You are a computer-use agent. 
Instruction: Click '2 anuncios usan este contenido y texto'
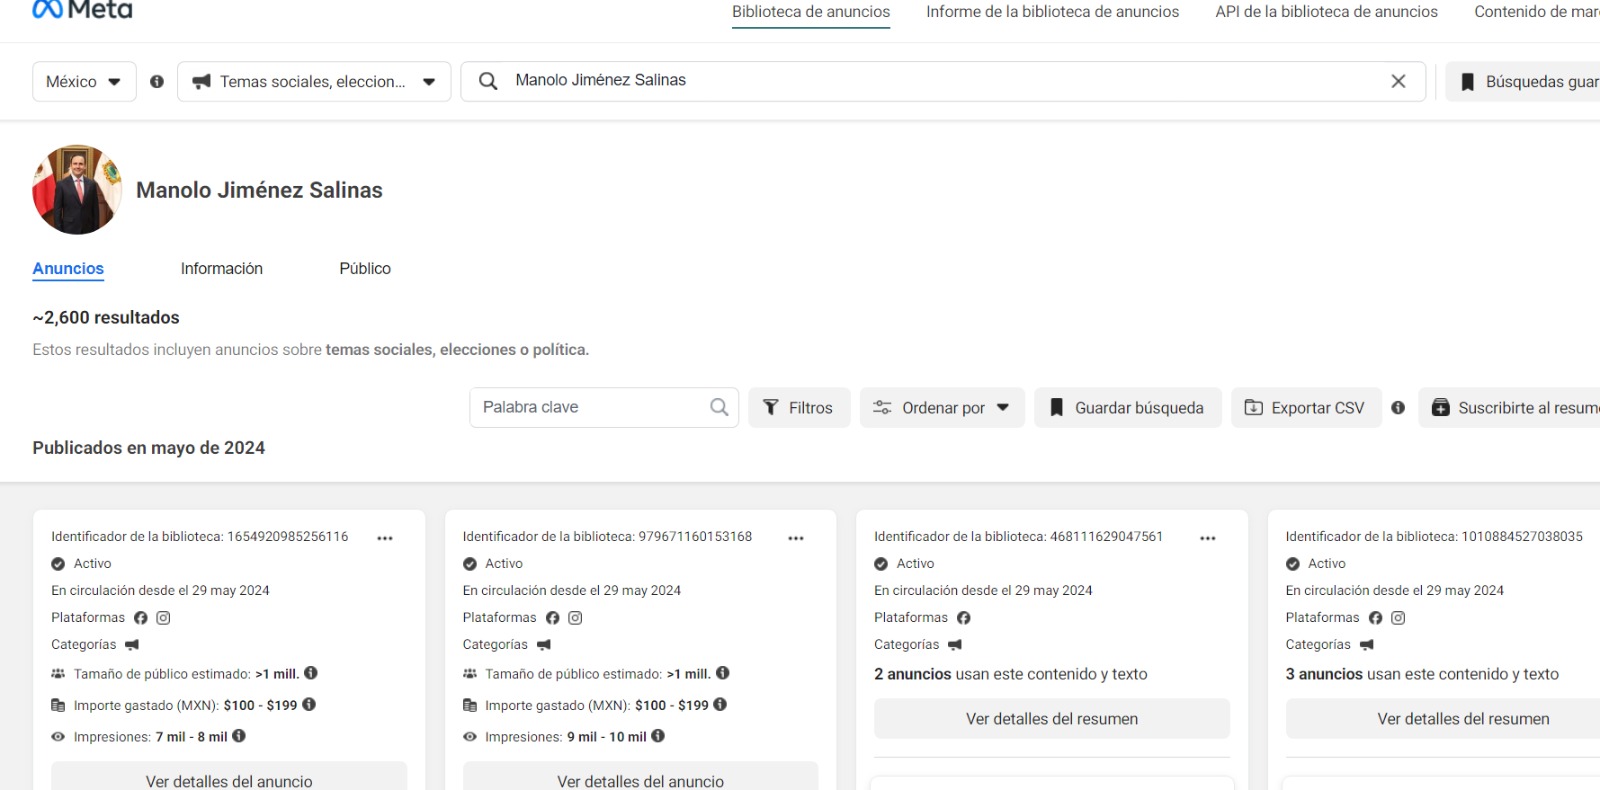[1011, 674]
